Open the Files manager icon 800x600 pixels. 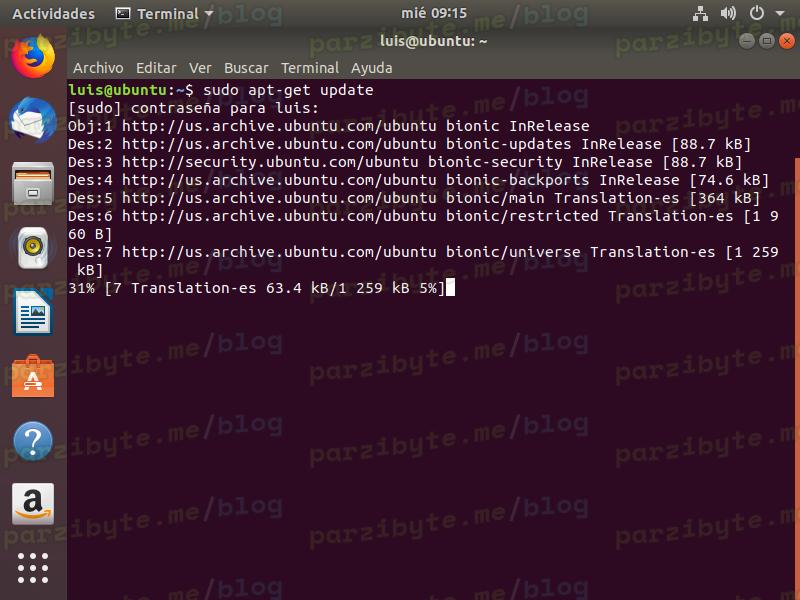point(33,183)
